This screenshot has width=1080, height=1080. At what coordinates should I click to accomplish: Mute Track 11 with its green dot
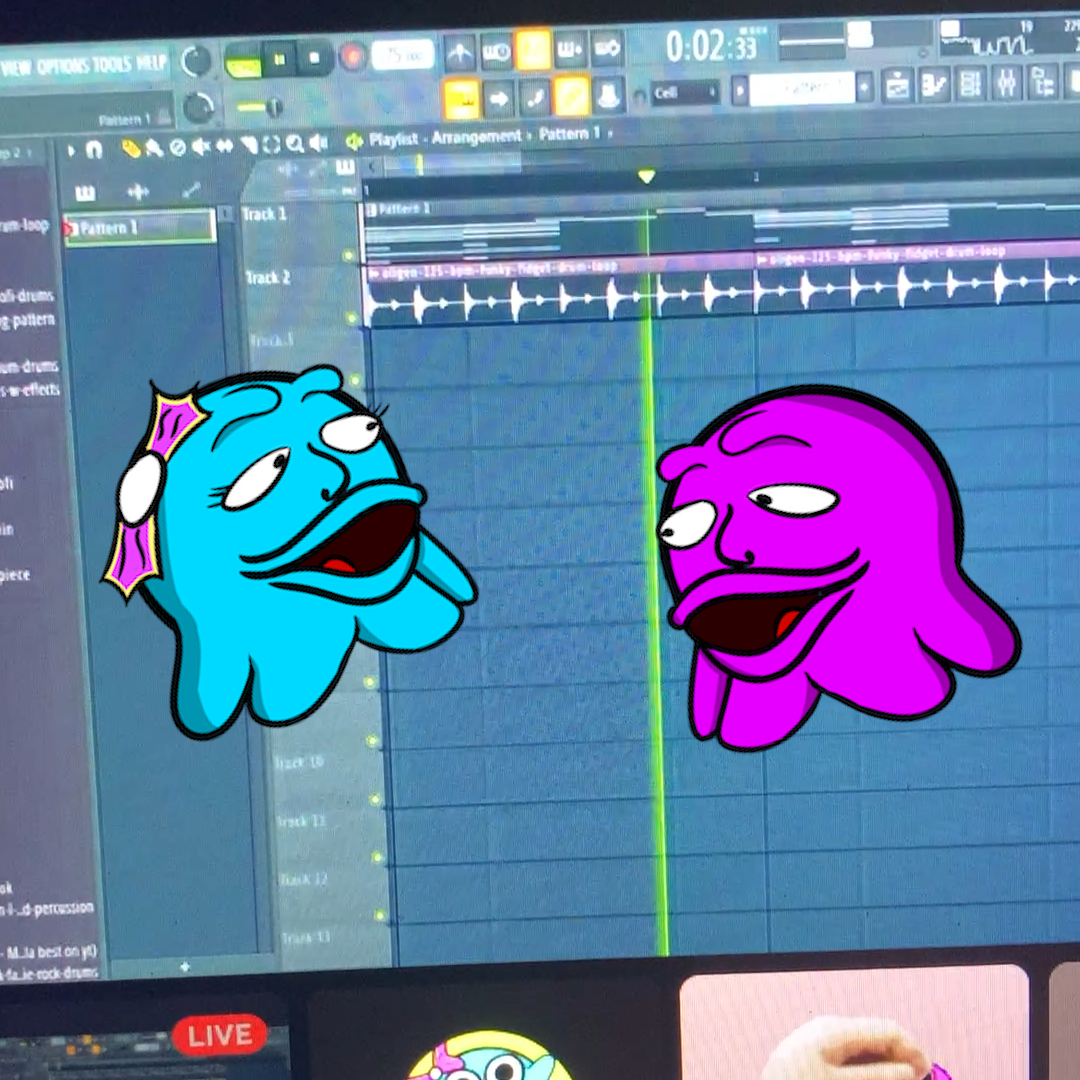[378, 858]
